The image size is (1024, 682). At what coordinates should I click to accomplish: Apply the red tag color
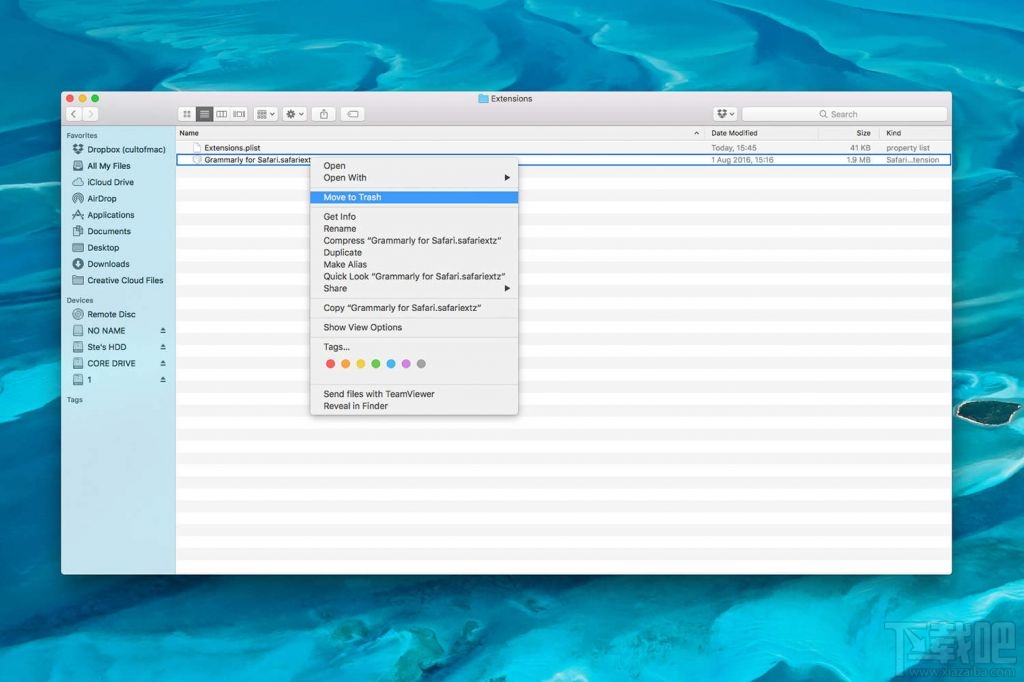coord(331,364)
